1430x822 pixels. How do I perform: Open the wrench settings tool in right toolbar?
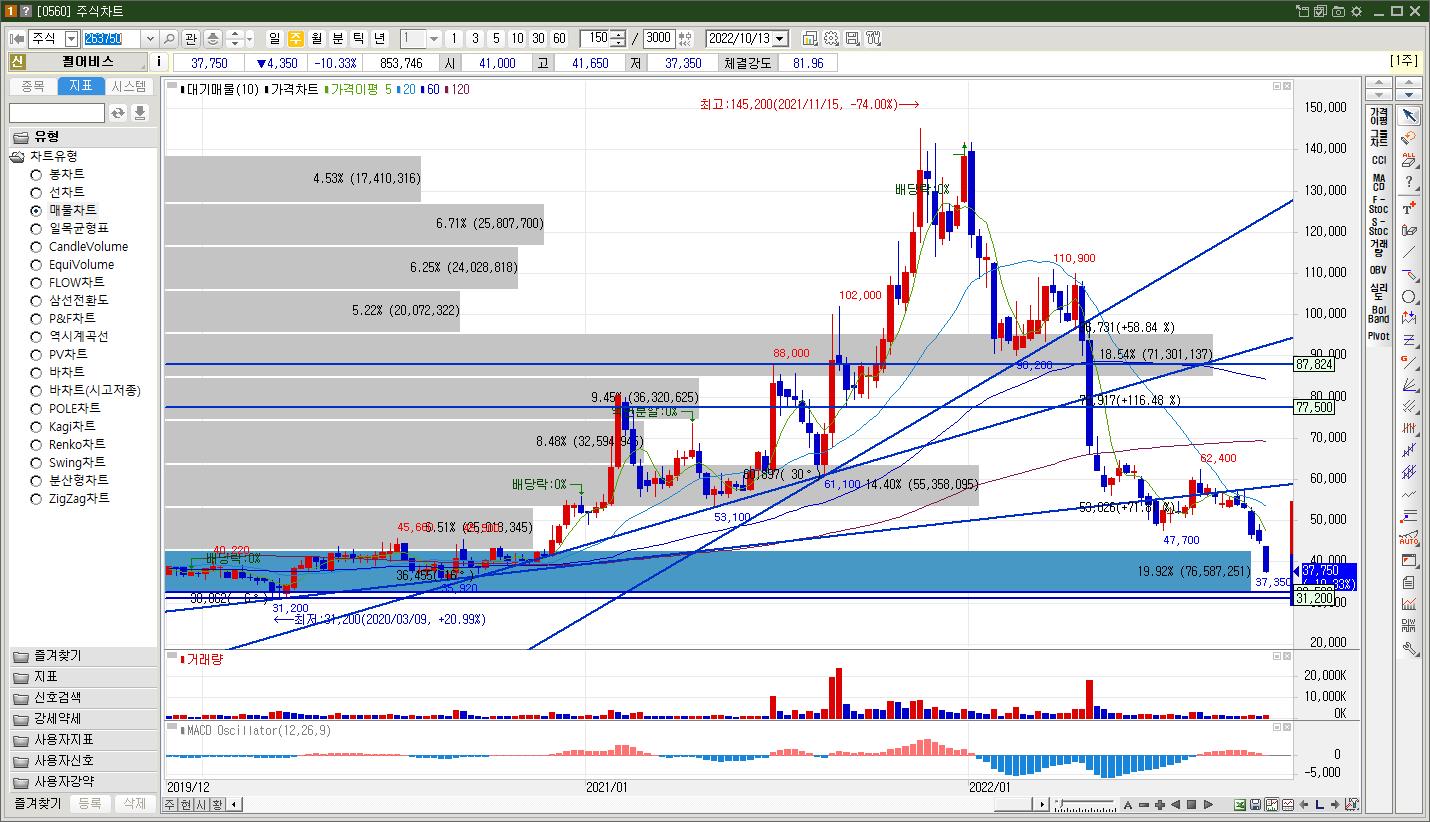[1409, 648]
